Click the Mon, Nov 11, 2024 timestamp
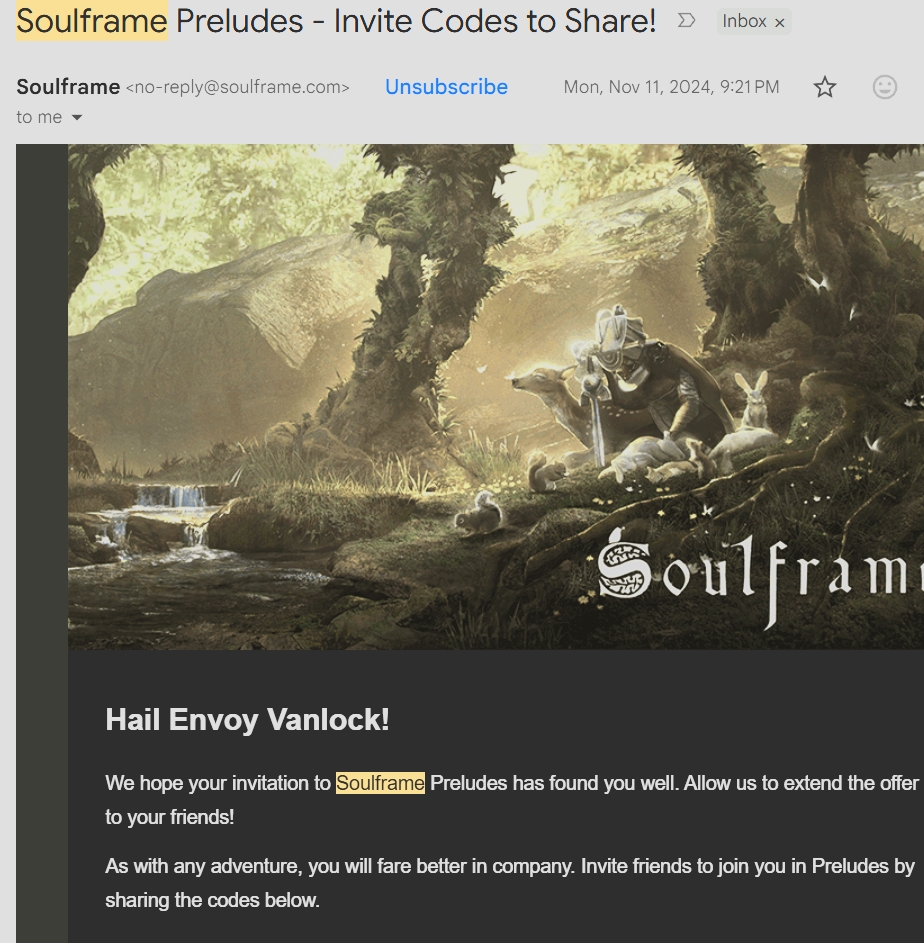This screenshot has width=924, height=943. pos(671,87)
